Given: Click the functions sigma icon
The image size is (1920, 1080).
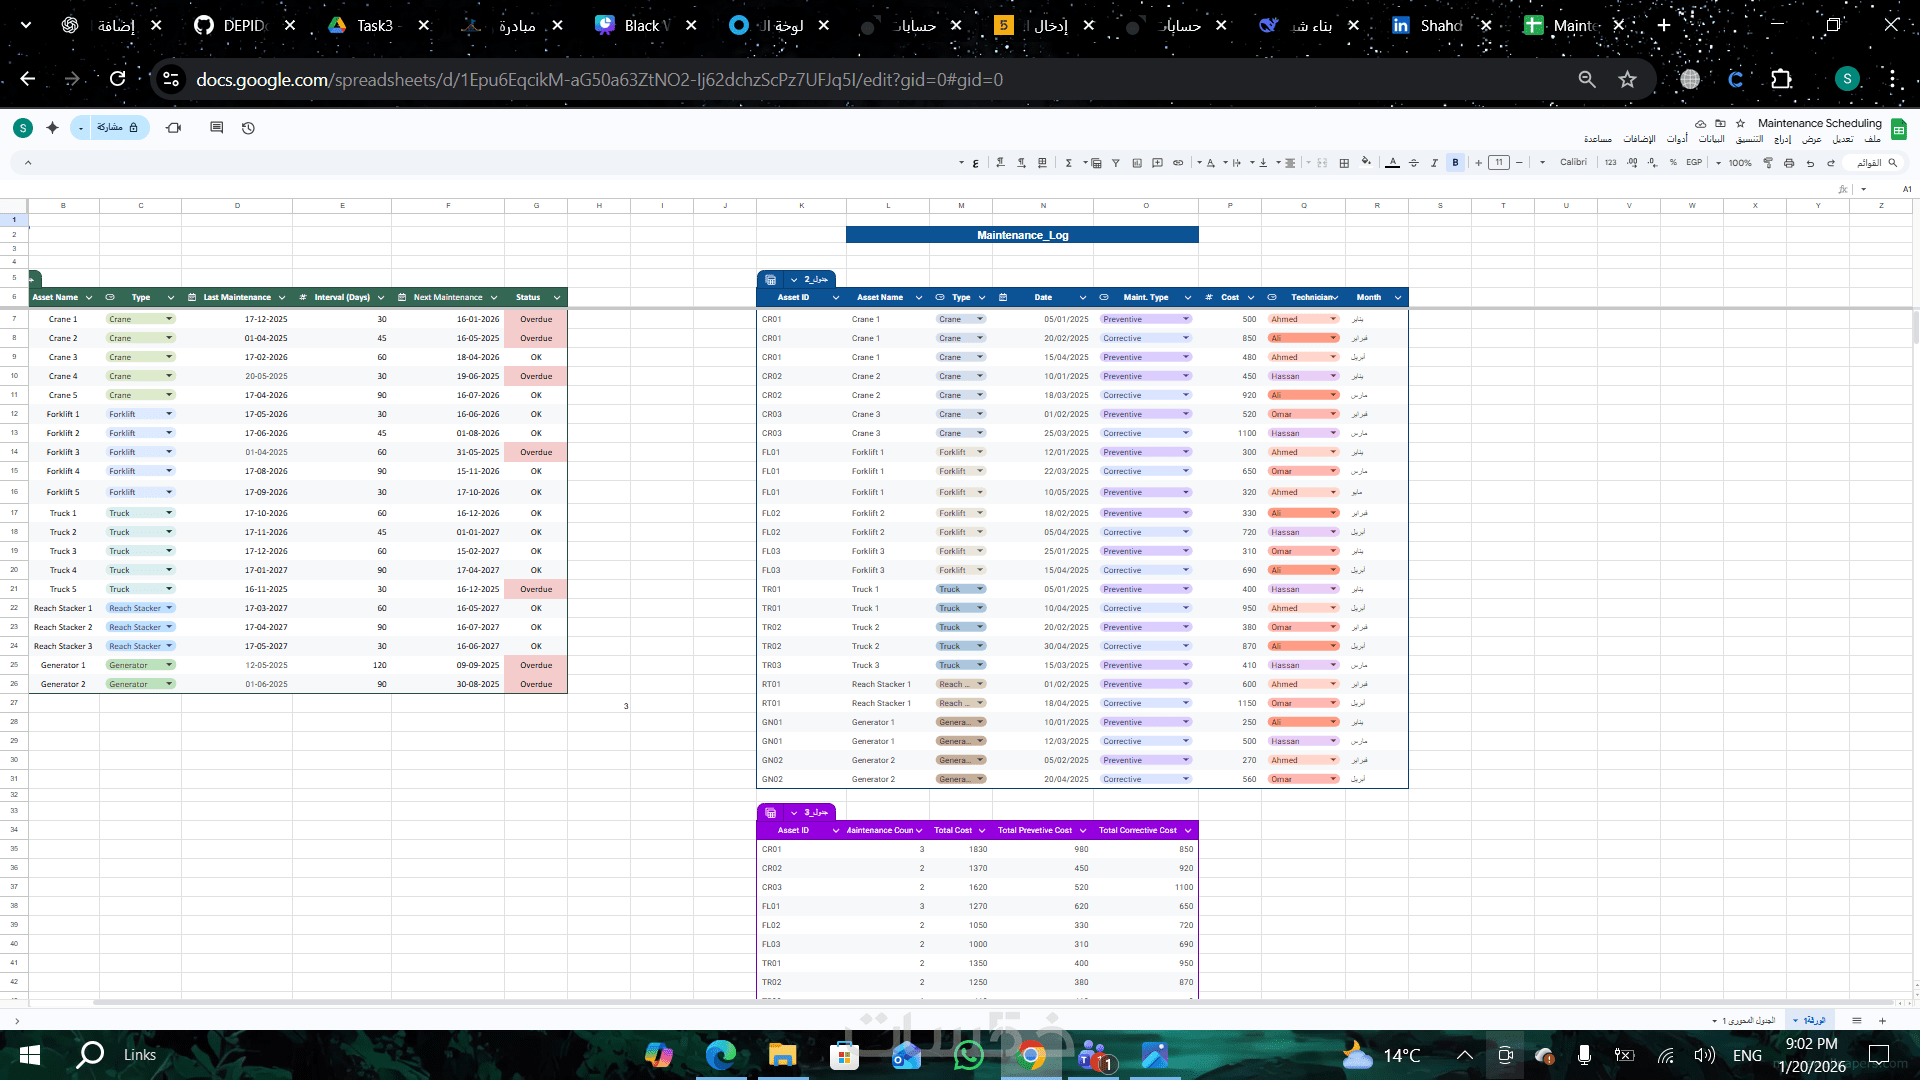Looking at the screenshot, I should [1068, 162].
